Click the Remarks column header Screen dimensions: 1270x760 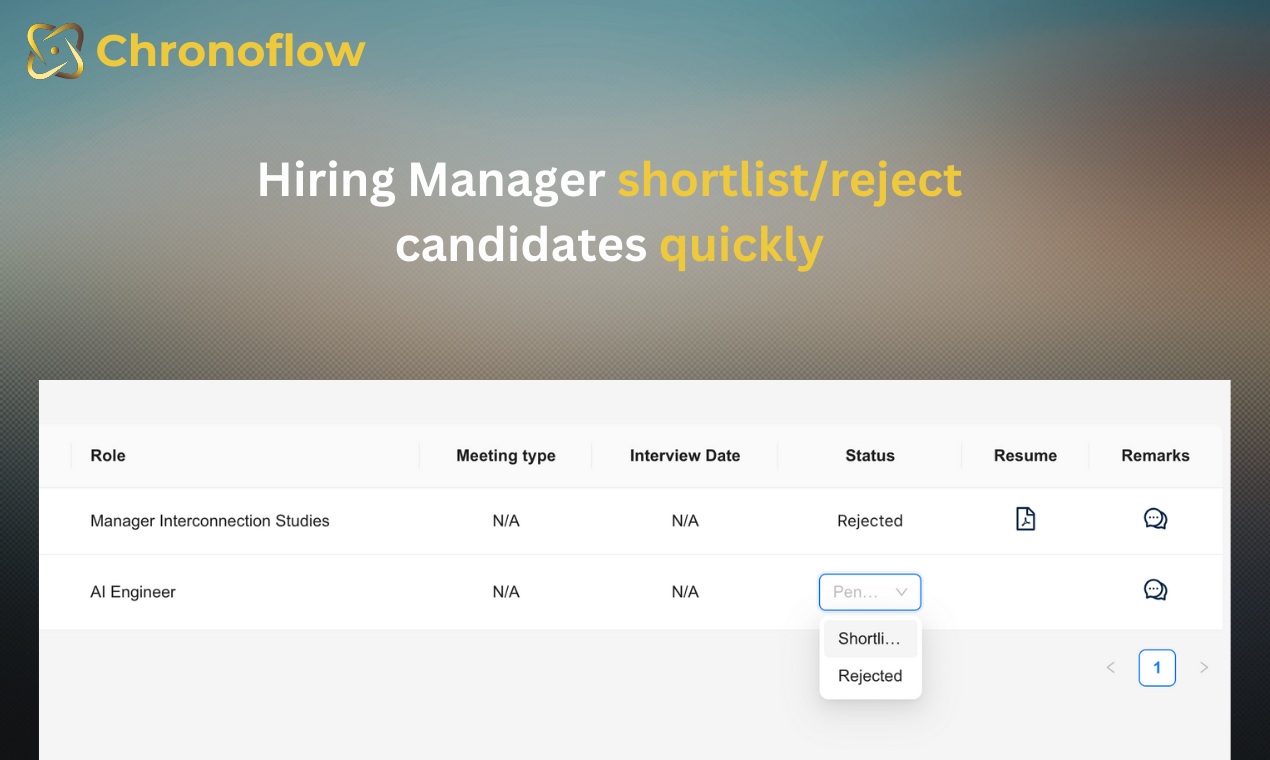click(x=1155, y=455)
